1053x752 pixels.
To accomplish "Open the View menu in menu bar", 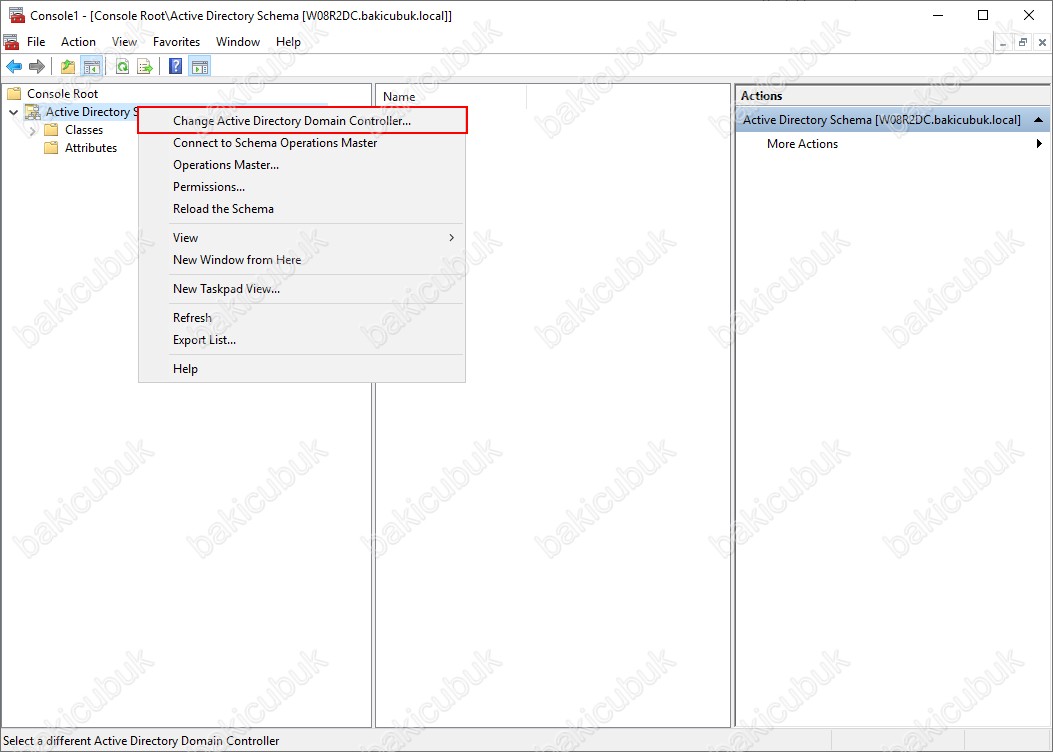I will (124, 42).
